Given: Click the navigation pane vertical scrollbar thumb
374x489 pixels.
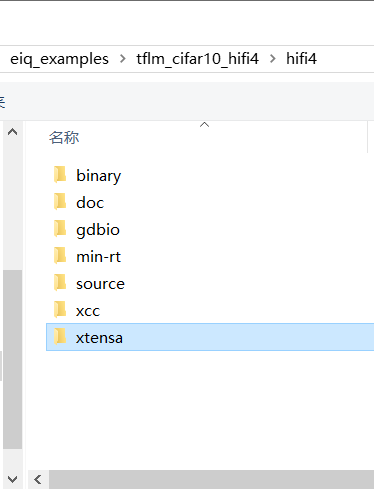Looking at the screenshot, I should coord(13,359).
